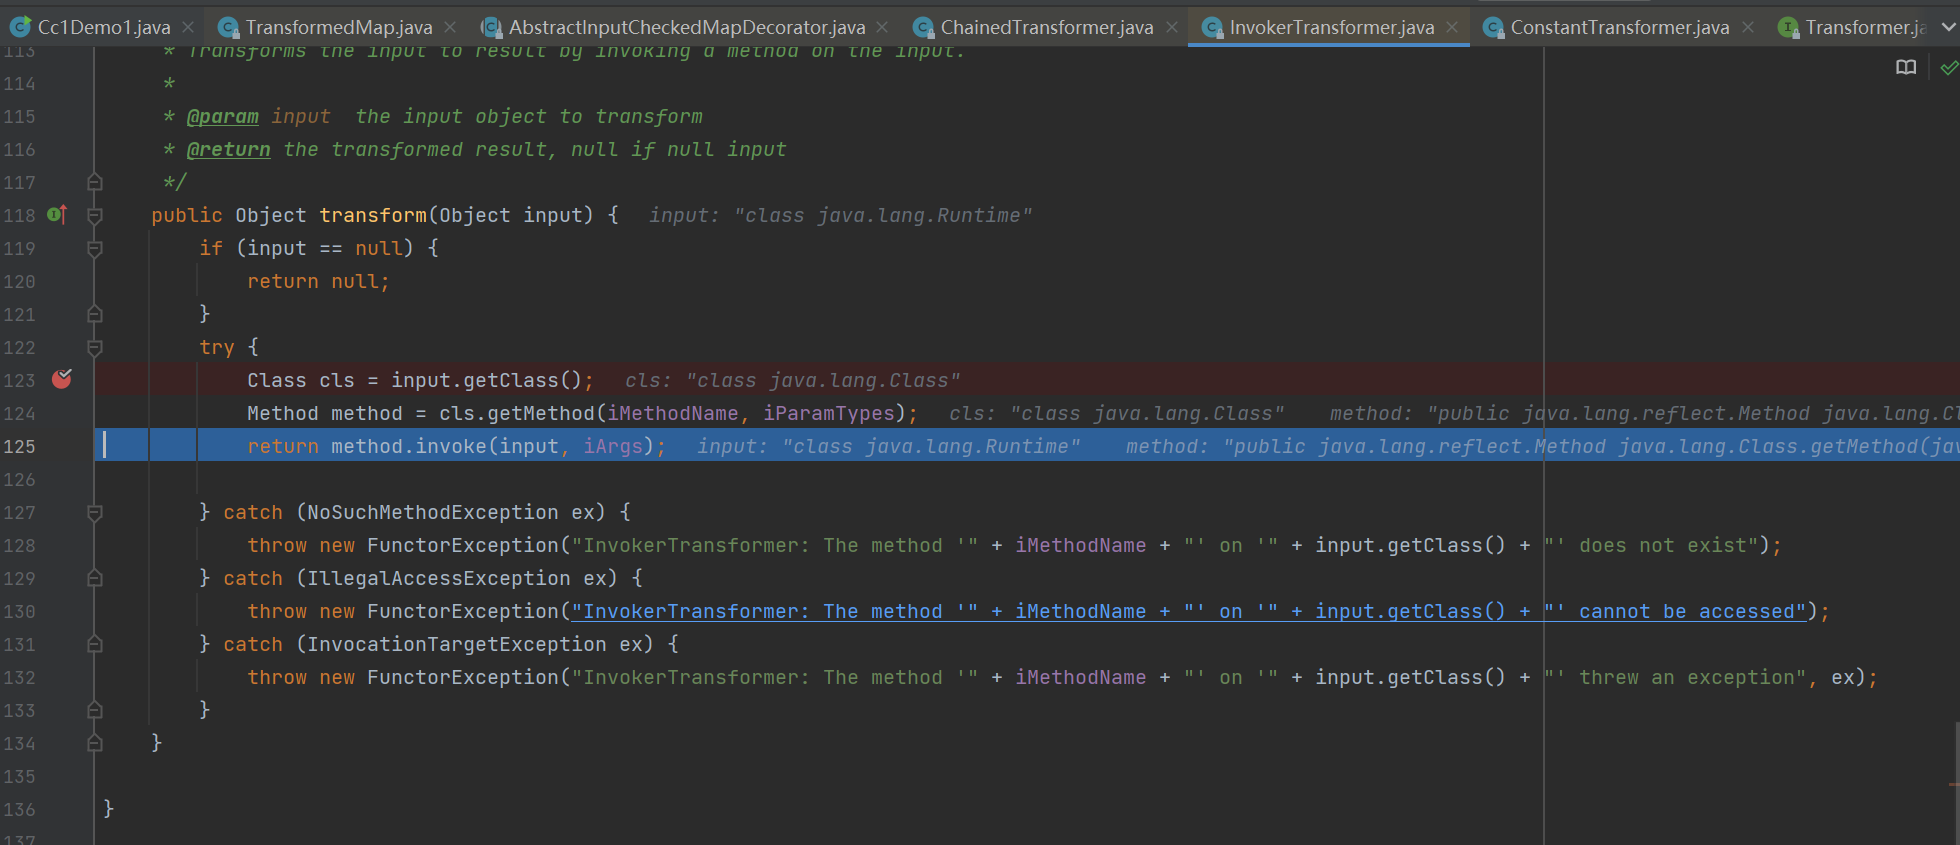
Task: Open inspections checkmark widget
Action: (x=1949, y=67)
